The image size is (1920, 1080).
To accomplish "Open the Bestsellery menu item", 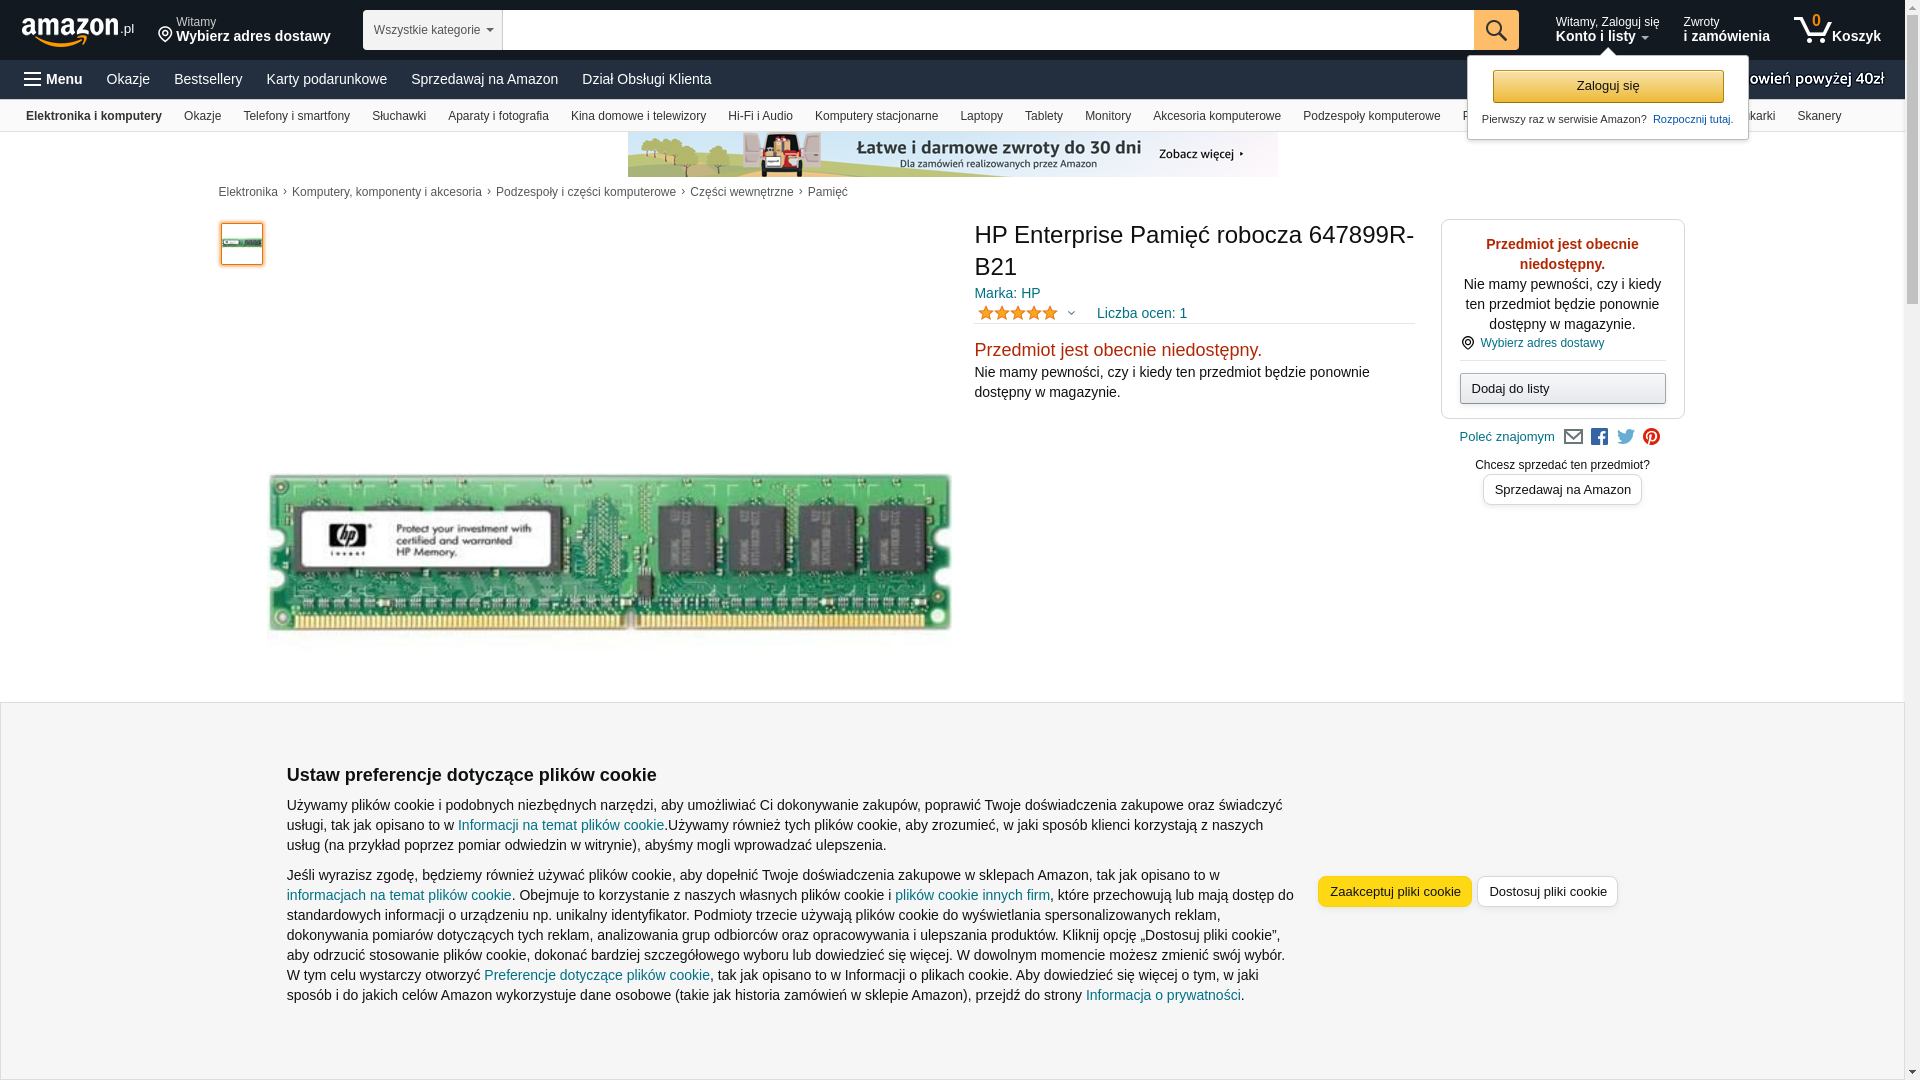I will 208,79.
